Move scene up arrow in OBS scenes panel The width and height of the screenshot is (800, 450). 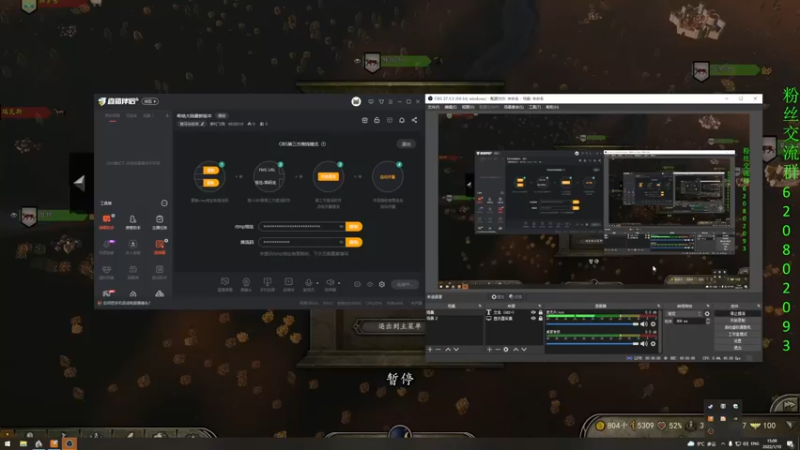coord(448,349)
